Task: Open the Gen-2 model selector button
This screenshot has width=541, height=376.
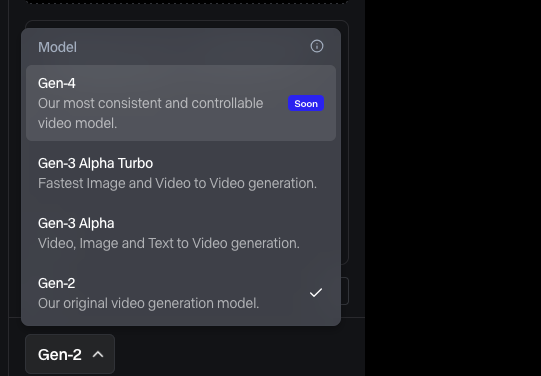Action: click(x=70, y=354)
